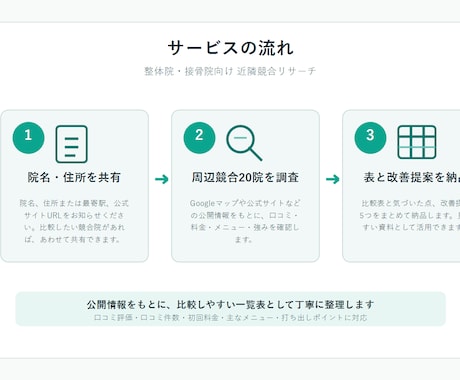Click the step title 院名・住所を共有
Screen dimensions: 460x380
click(74, 177)
